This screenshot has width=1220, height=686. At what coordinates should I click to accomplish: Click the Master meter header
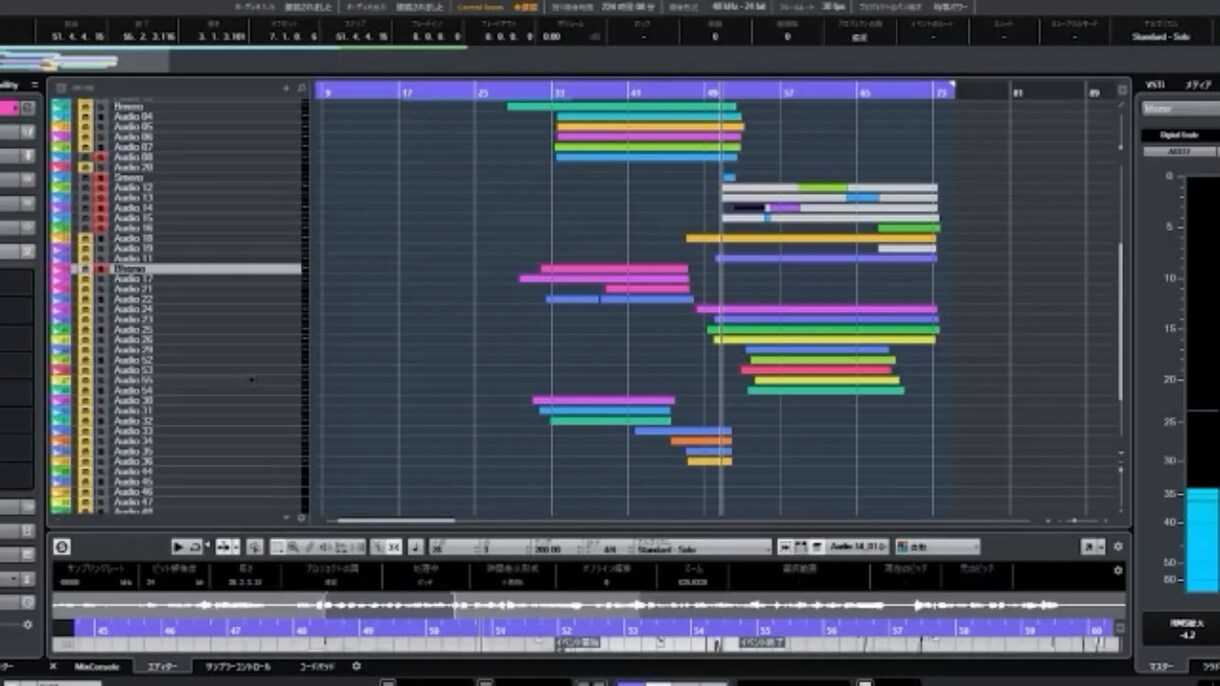[x=1180, y=108]
